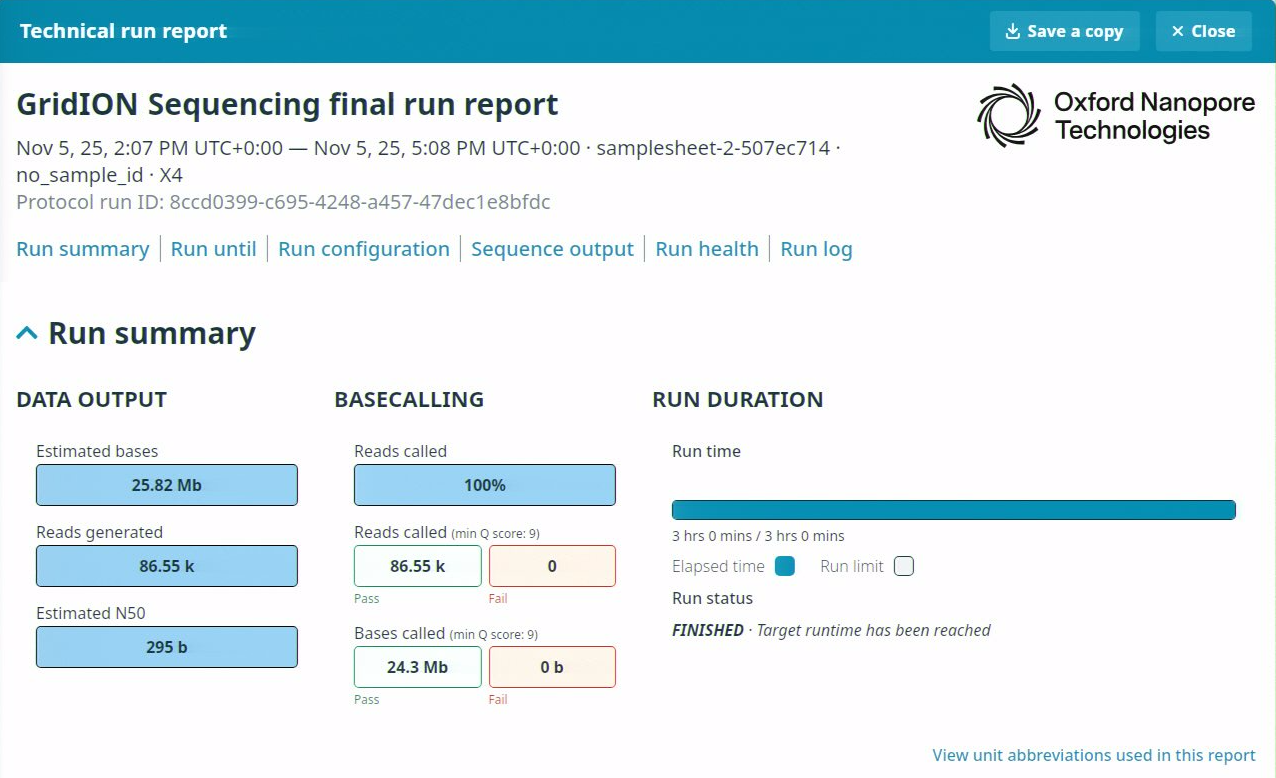This screenshot has height=778, width=1276.
Task: Go to Run configuration section
Action: click(x=364, y=249)
